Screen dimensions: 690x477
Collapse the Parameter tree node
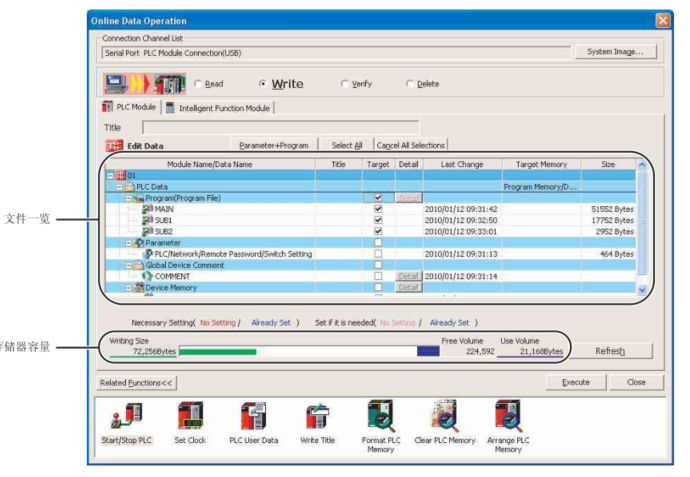coord(129,243)
